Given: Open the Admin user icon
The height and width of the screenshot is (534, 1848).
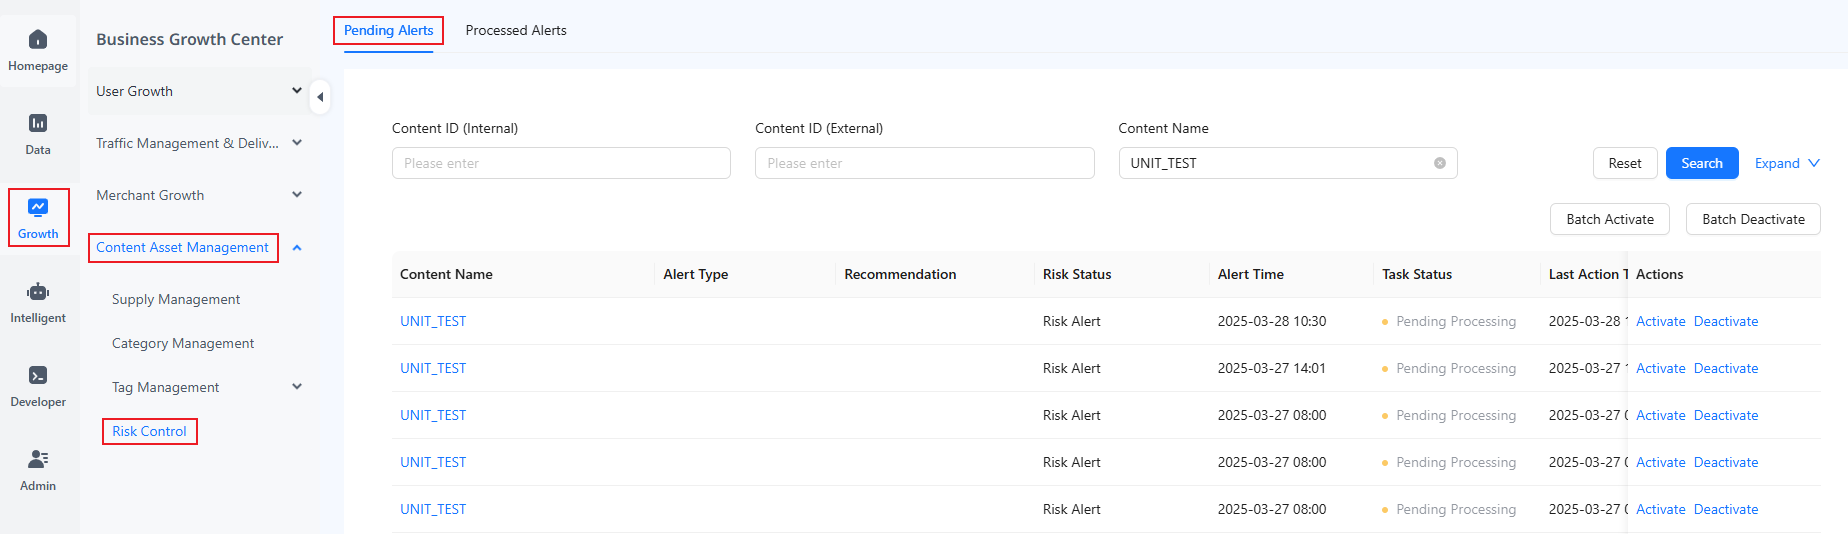Looking at the screenshot, I should pyautogui.click(x=38, y=459).
